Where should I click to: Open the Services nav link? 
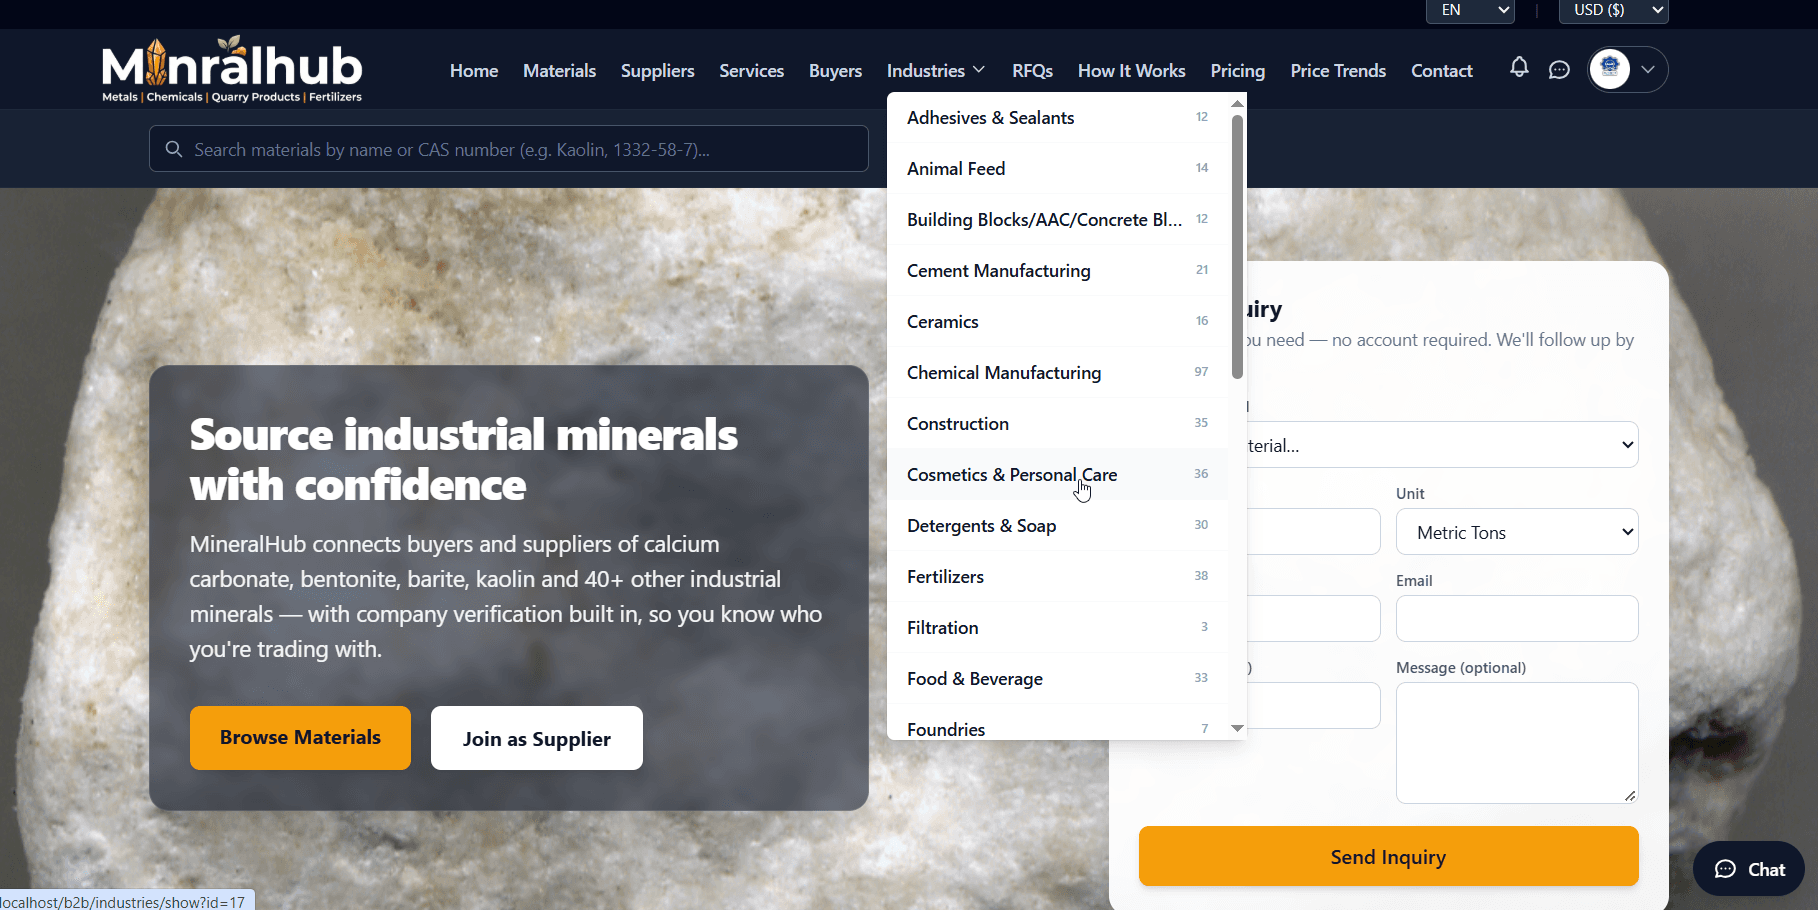tap(751, 70)
